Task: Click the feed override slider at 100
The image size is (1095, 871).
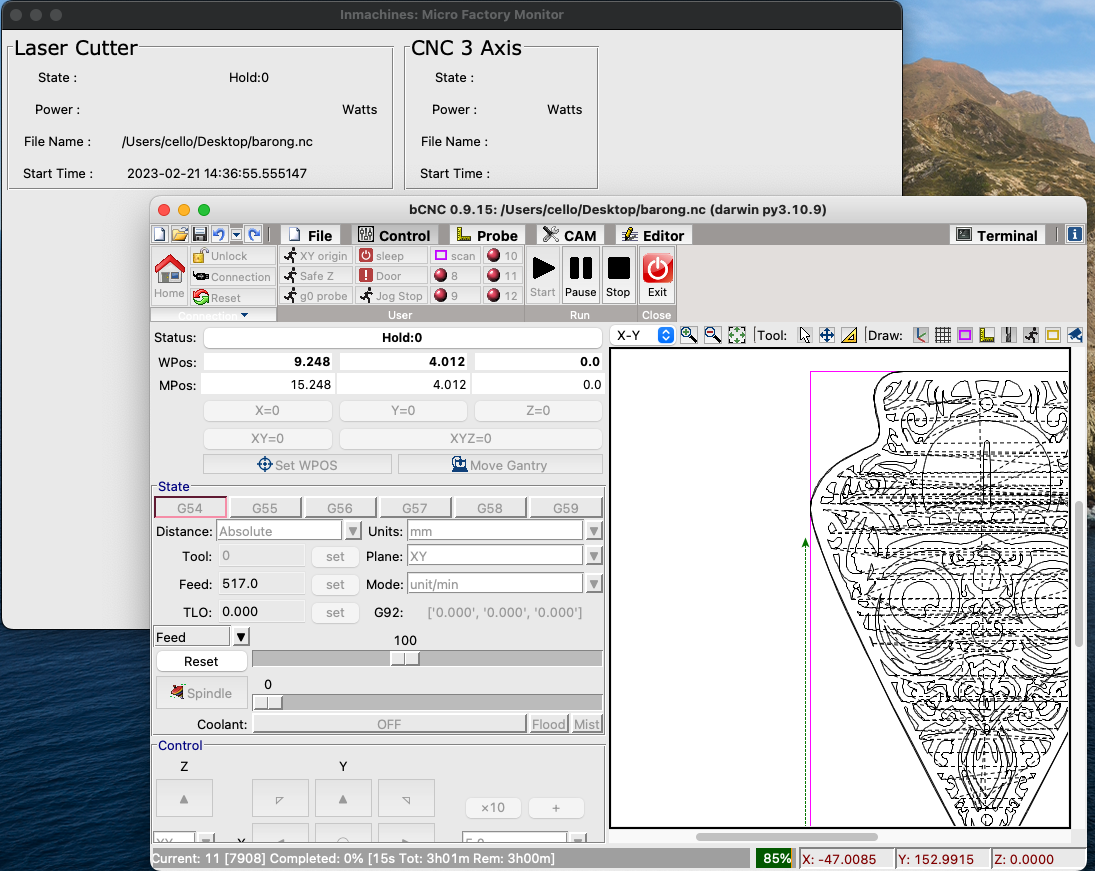Action: coord(405,659)
